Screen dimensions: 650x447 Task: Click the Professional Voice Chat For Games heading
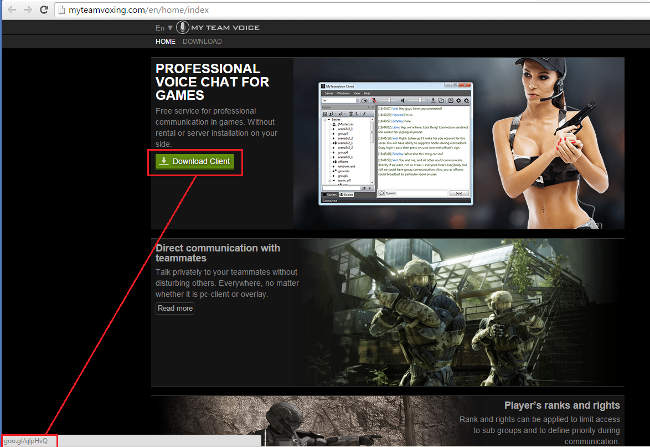pos(212,82)
